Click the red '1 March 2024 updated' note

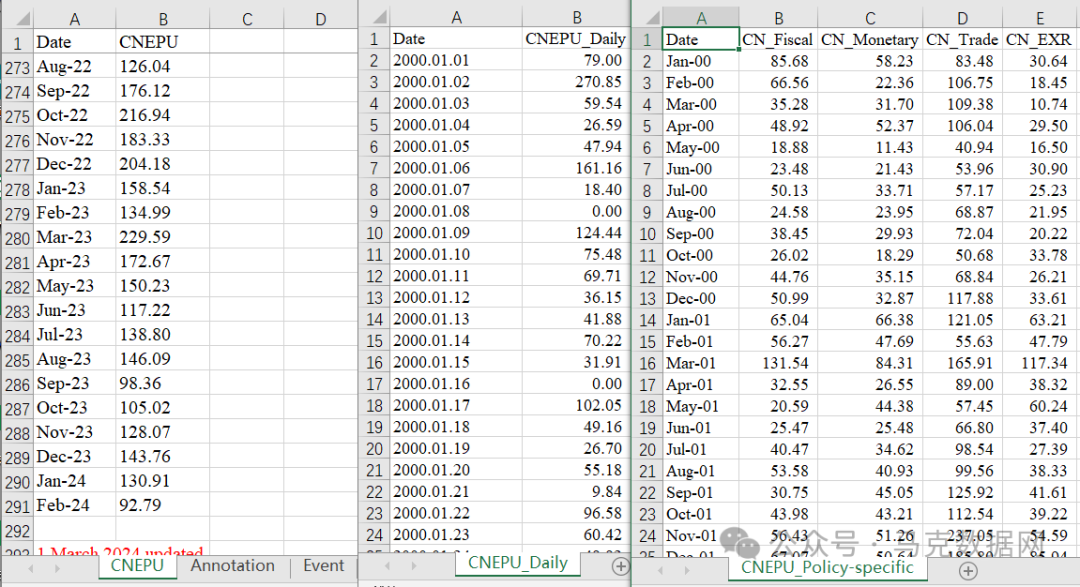coord(120,552)
